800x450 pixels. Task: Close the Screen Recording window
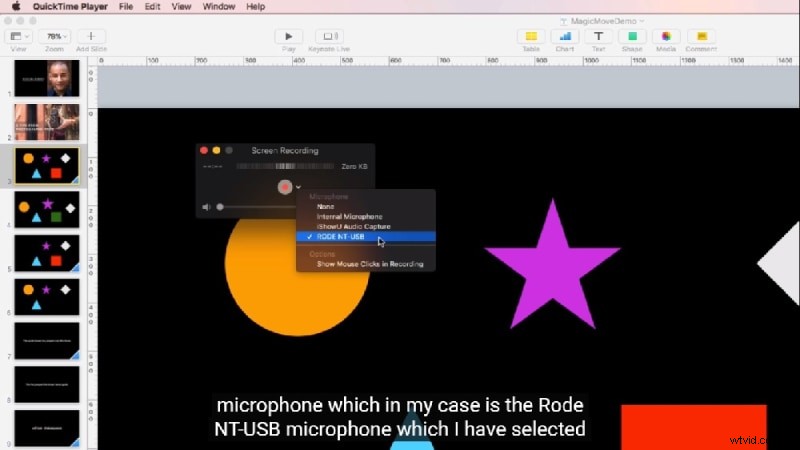click(x=204, y=151)
